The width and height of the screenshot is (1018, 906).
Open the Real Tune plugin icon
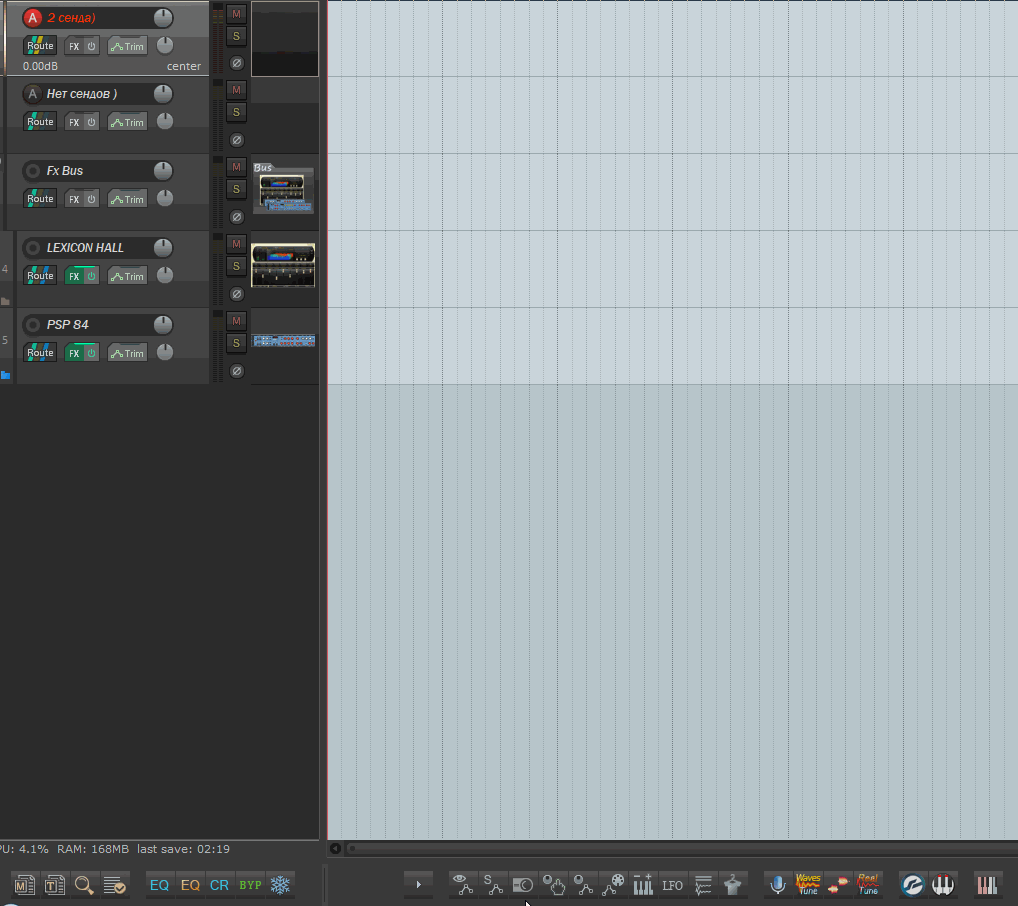(868, 885)
